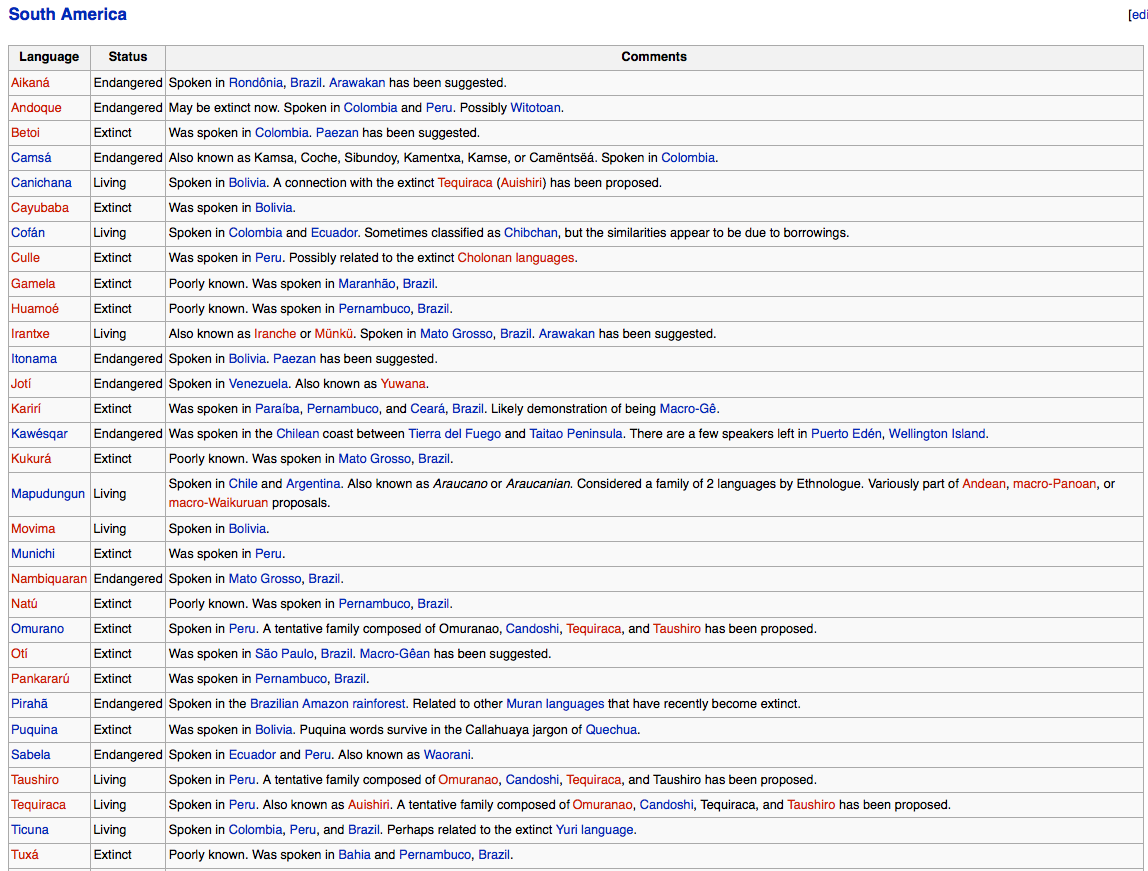Follow the Muran languages link
Viewport: 1148px width, 871px height.
tap(555, 703)
